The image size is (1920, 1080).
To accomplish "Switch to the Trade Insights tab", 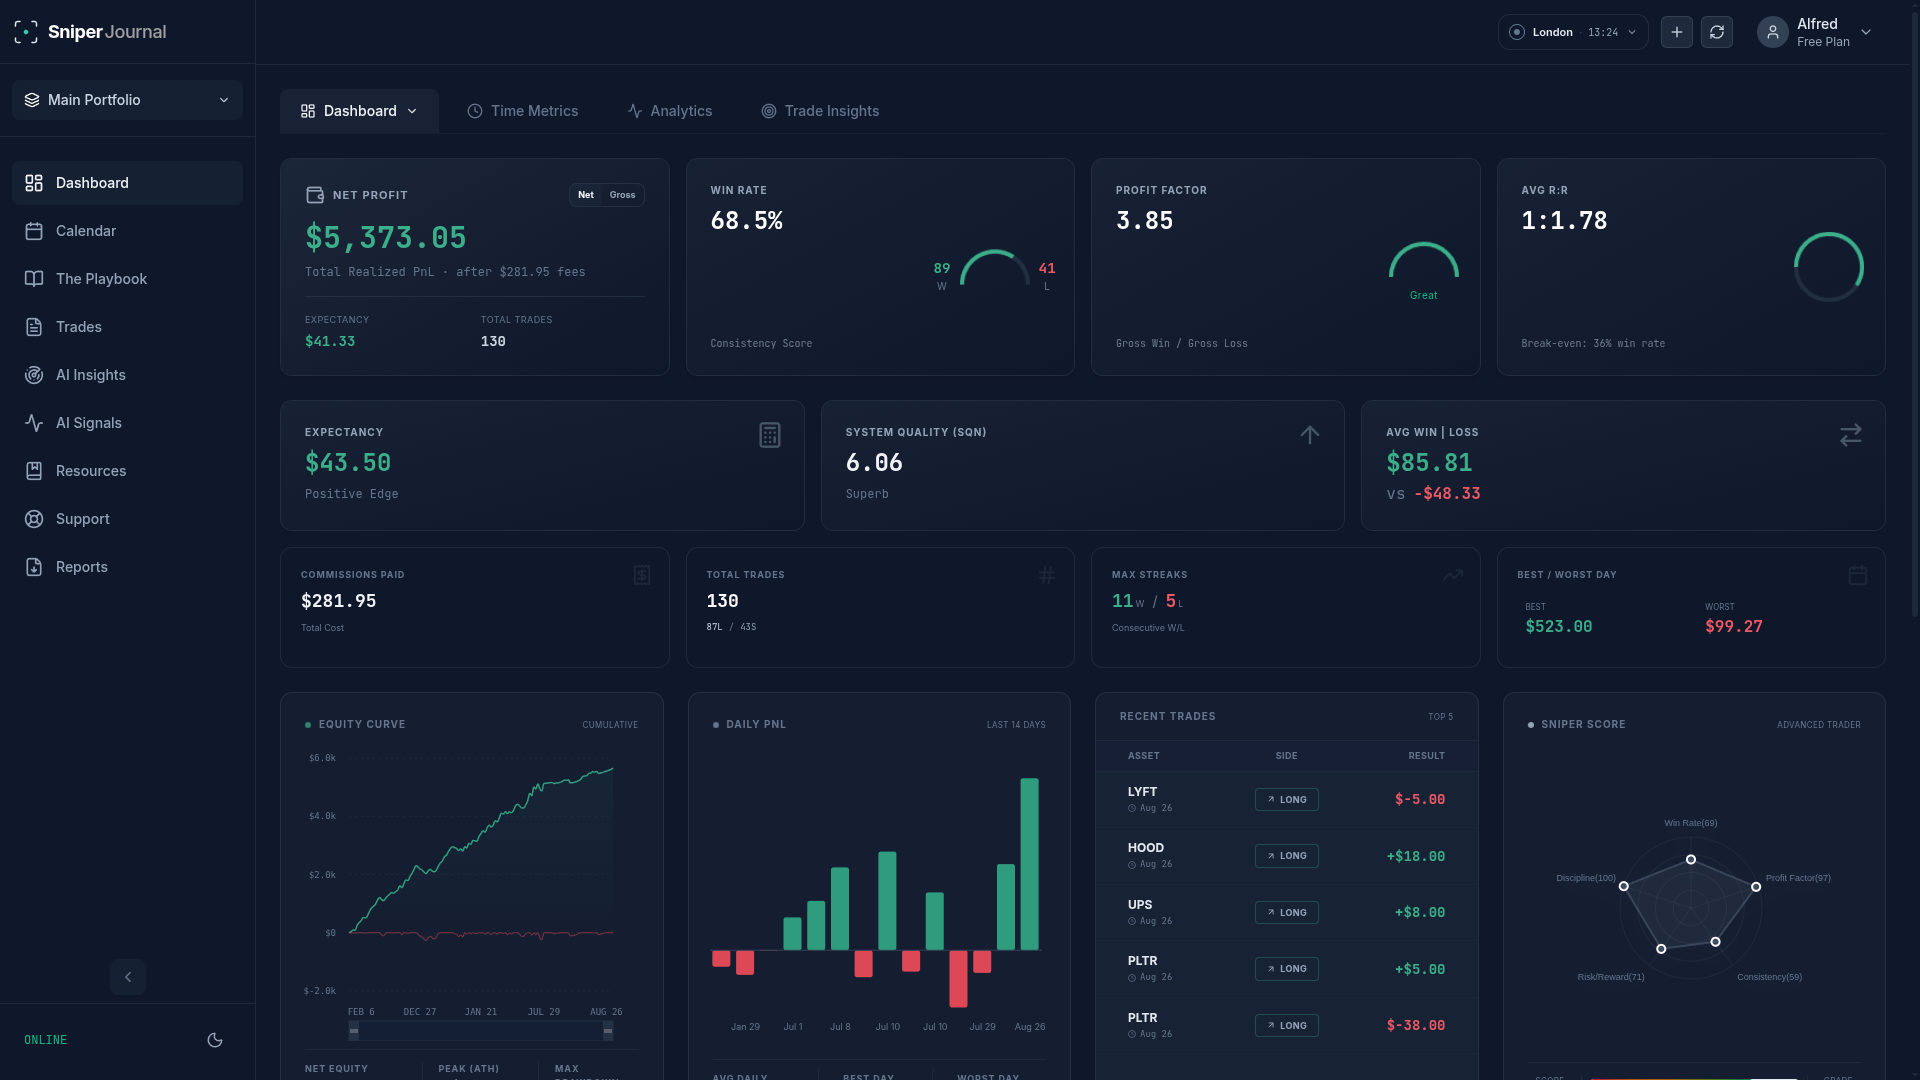I will (x=820, y=111).
